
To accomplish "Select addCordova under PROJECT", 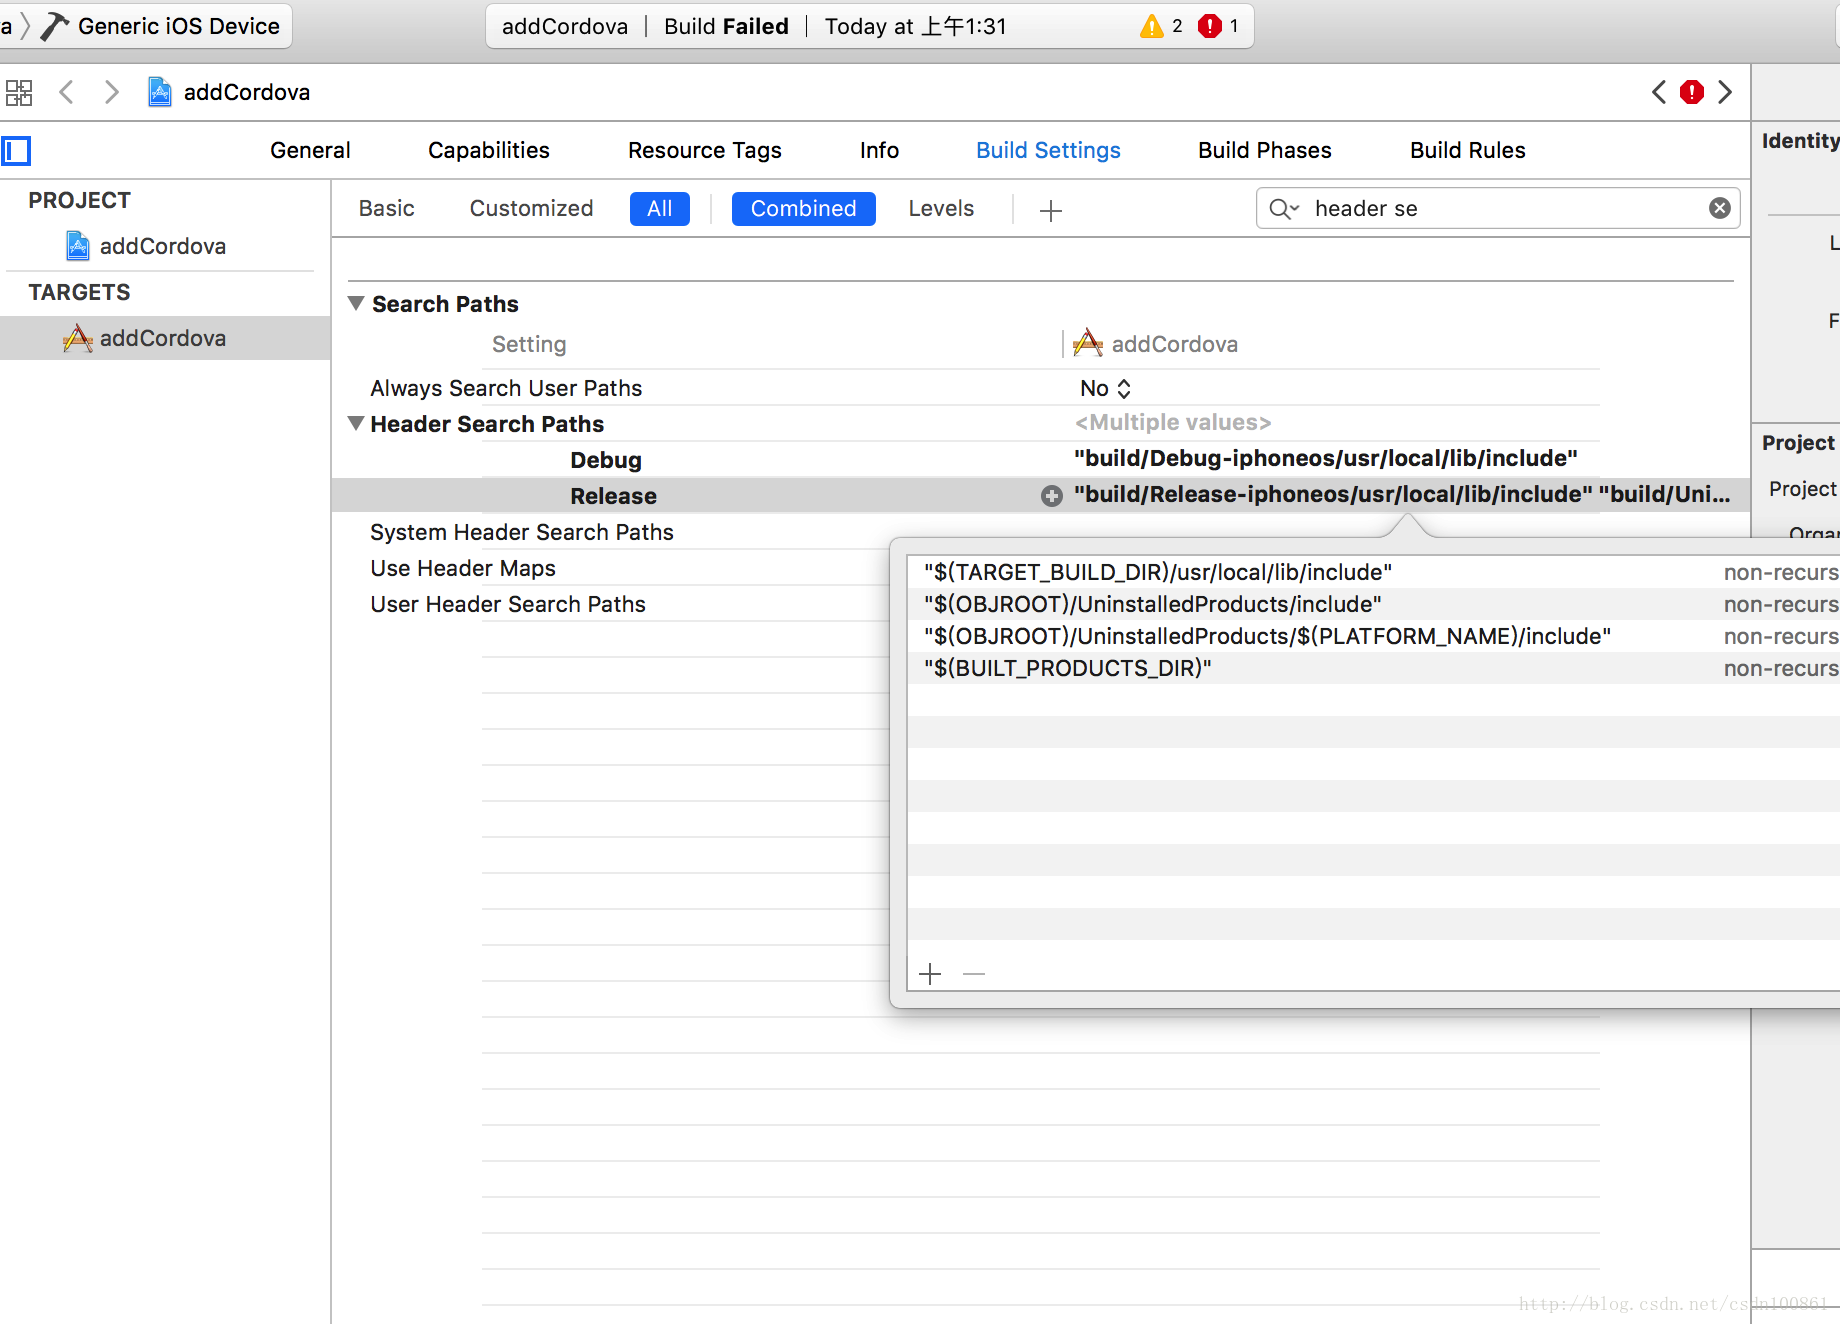I will click(162, 246).
